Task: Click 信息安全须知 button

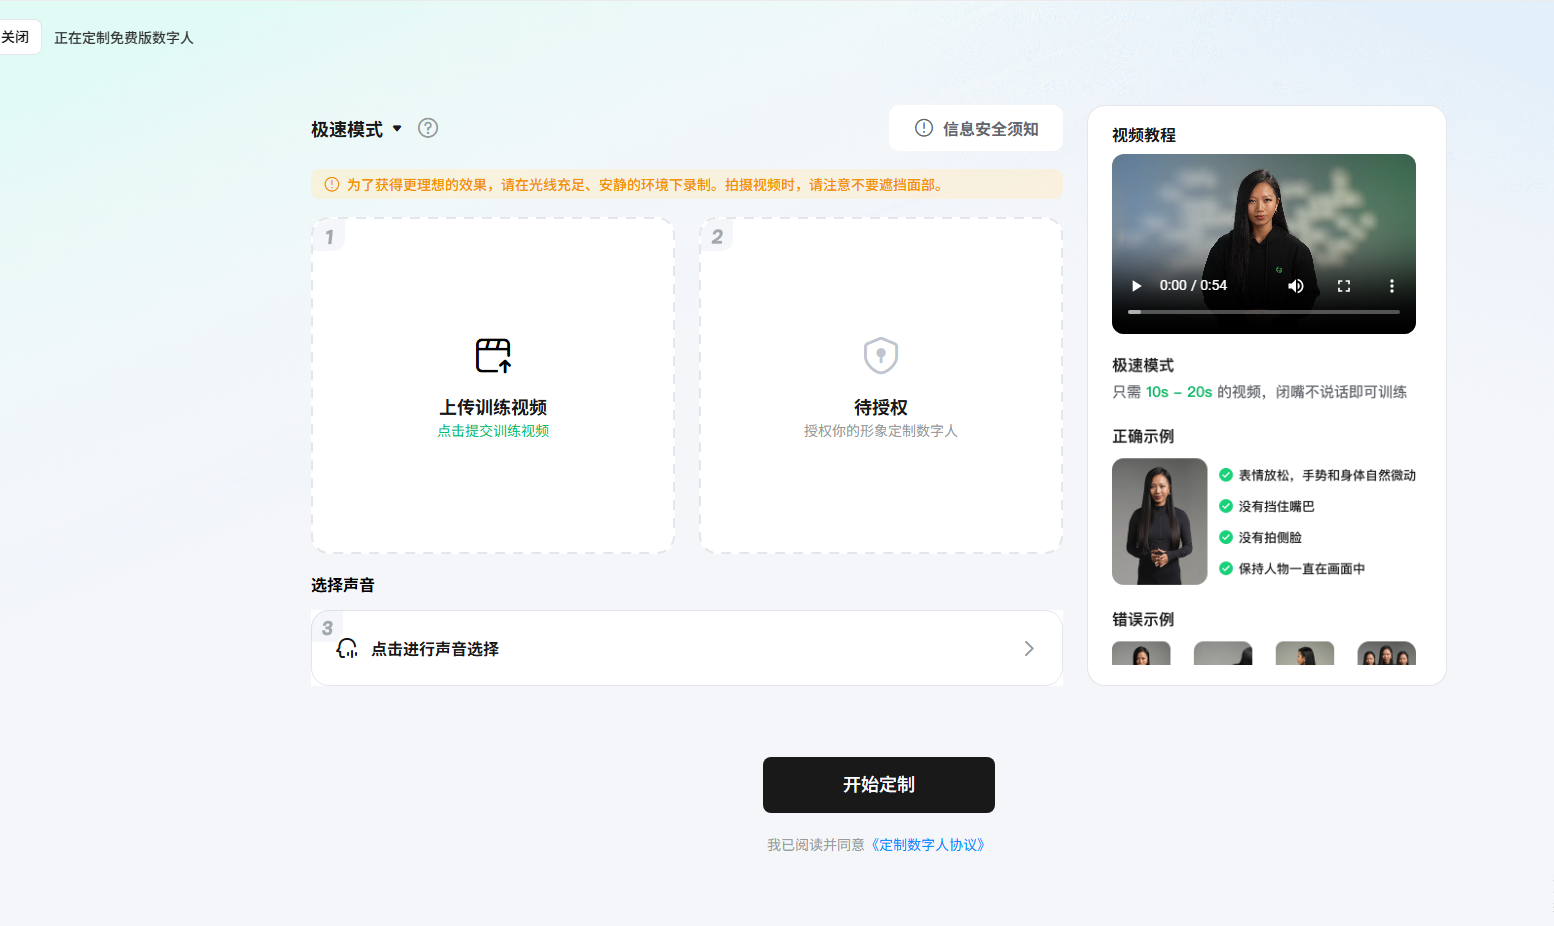Action: pyautogui.click(x=976, y=129)
